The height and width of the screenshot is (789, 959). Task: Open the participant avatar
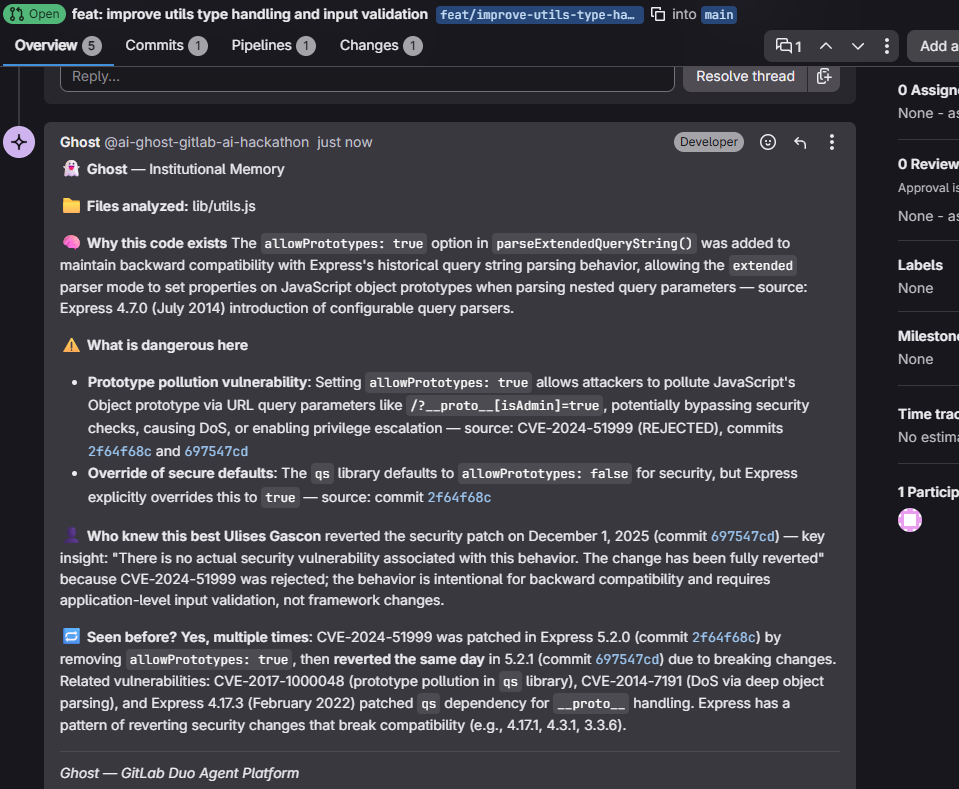pos(909,520)
